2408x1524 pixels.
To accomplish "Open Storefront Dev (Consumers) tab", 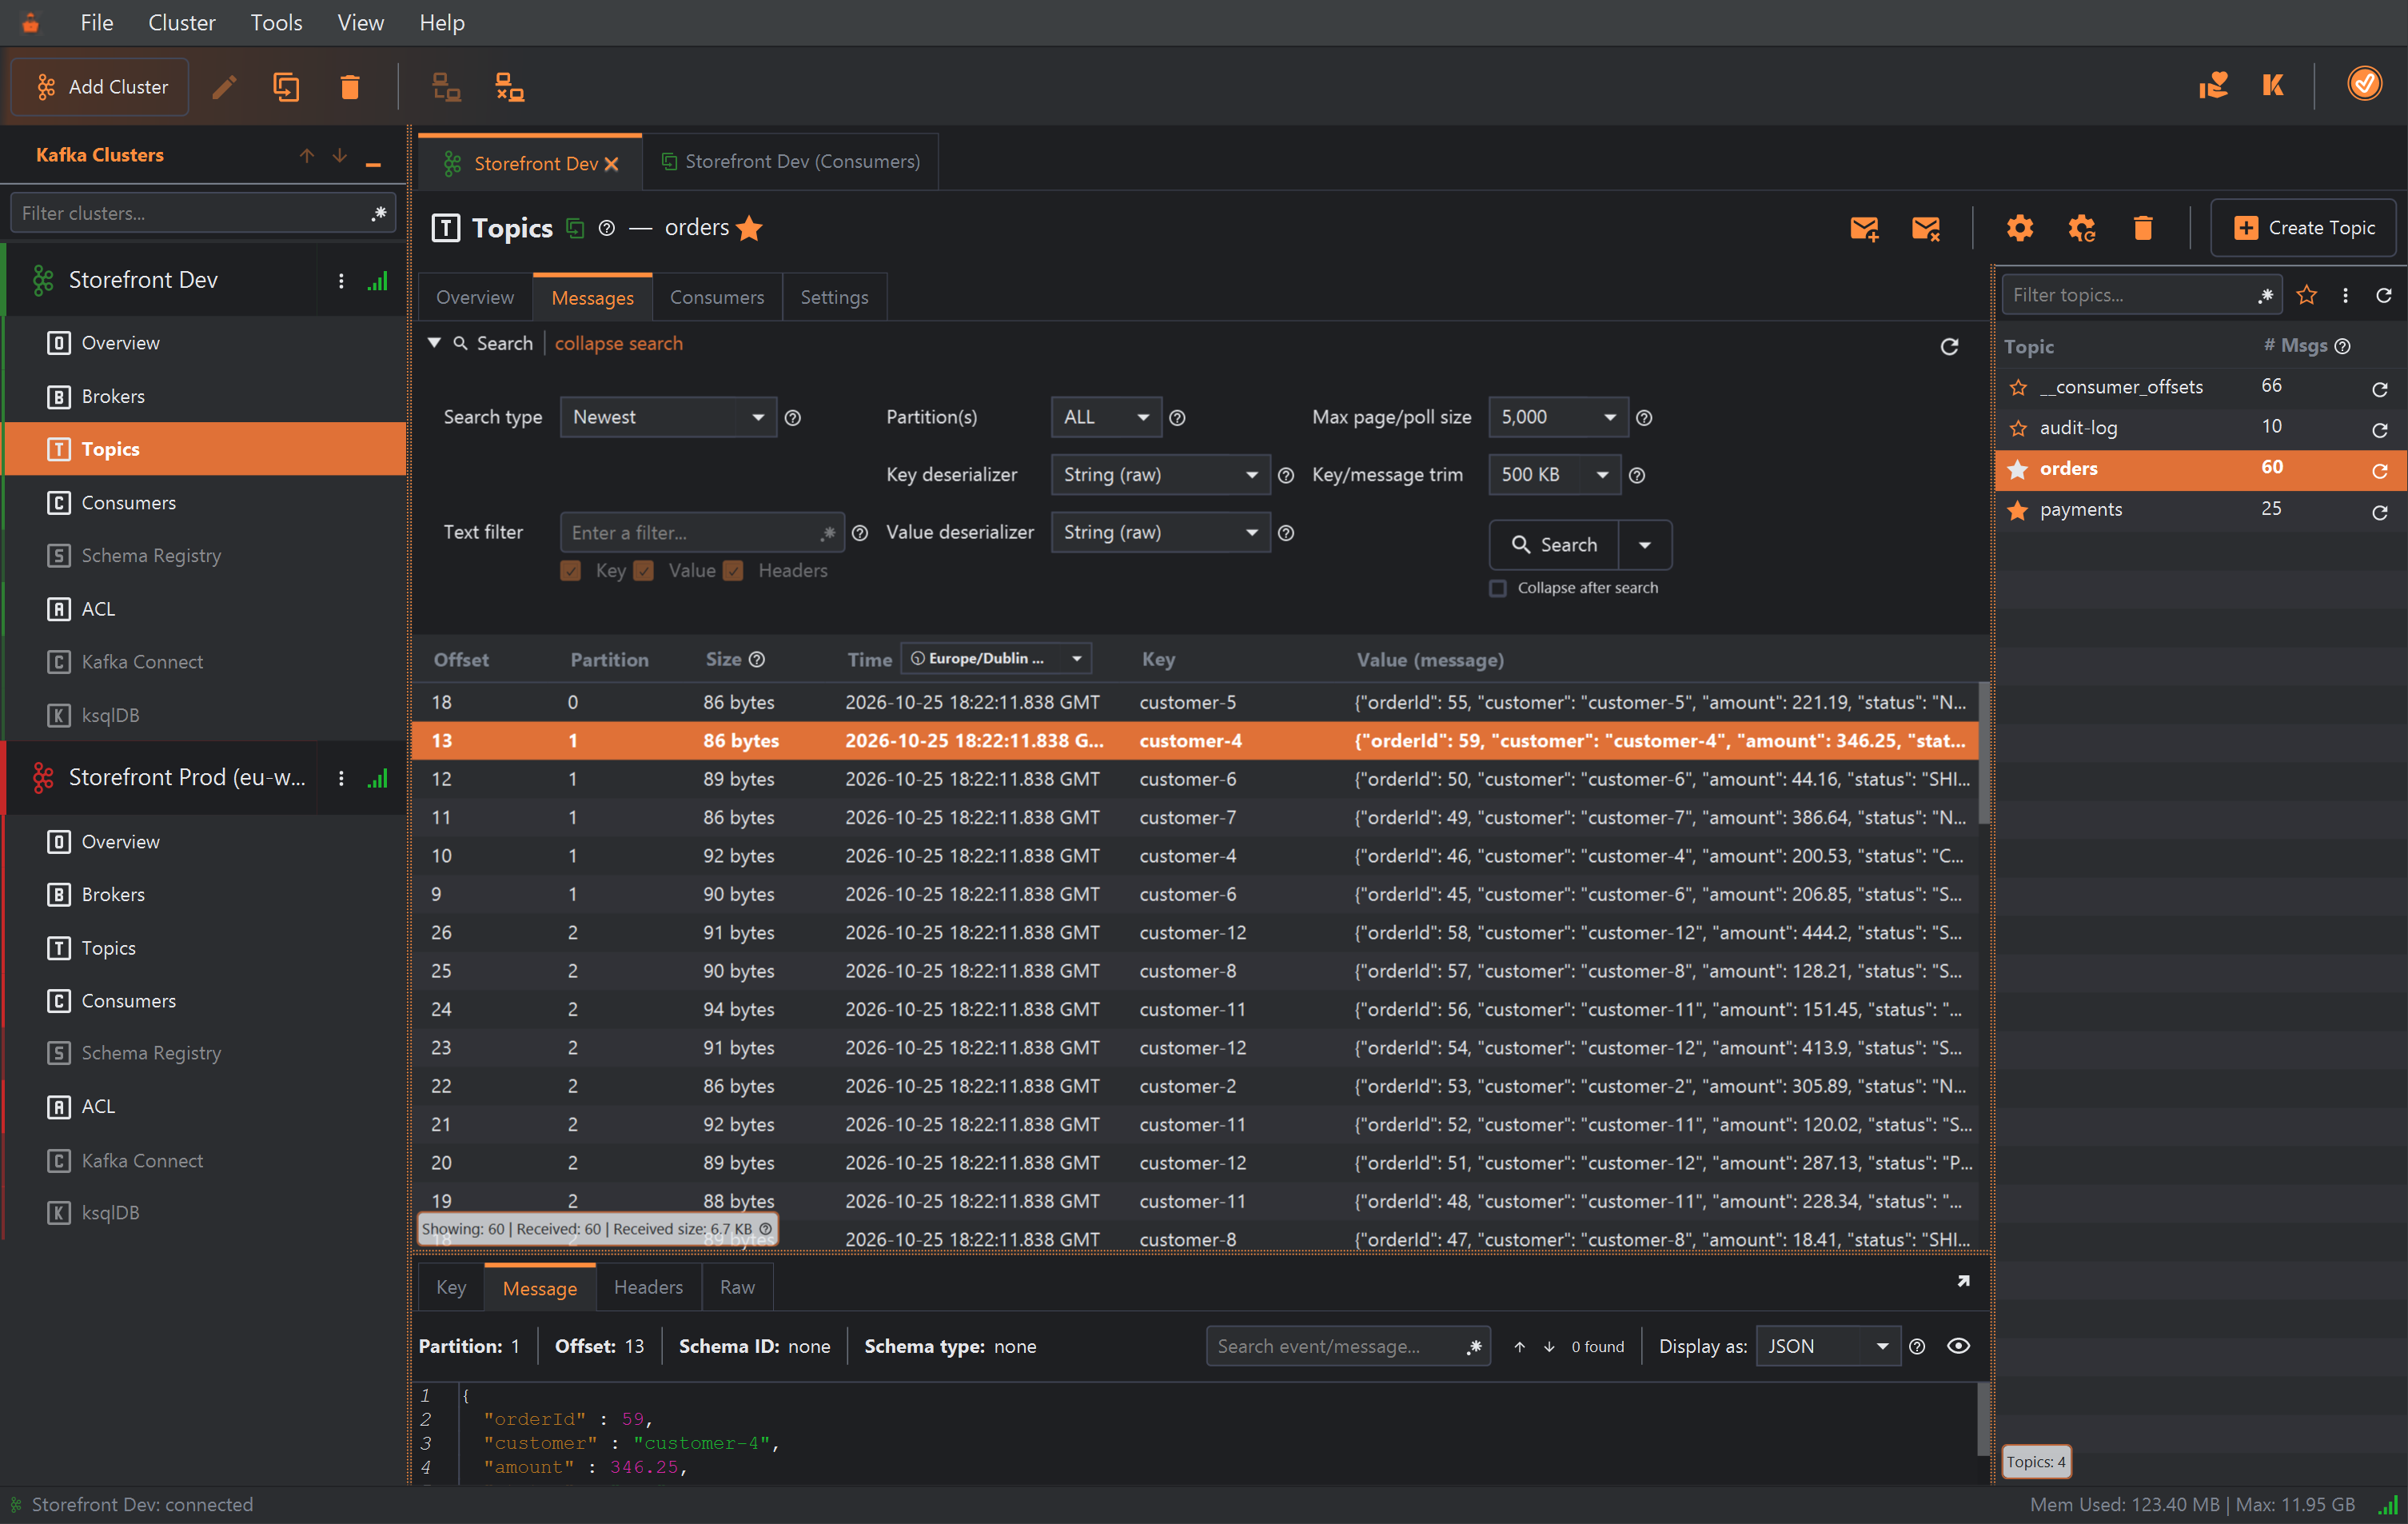I will click(x=791, y=161).
